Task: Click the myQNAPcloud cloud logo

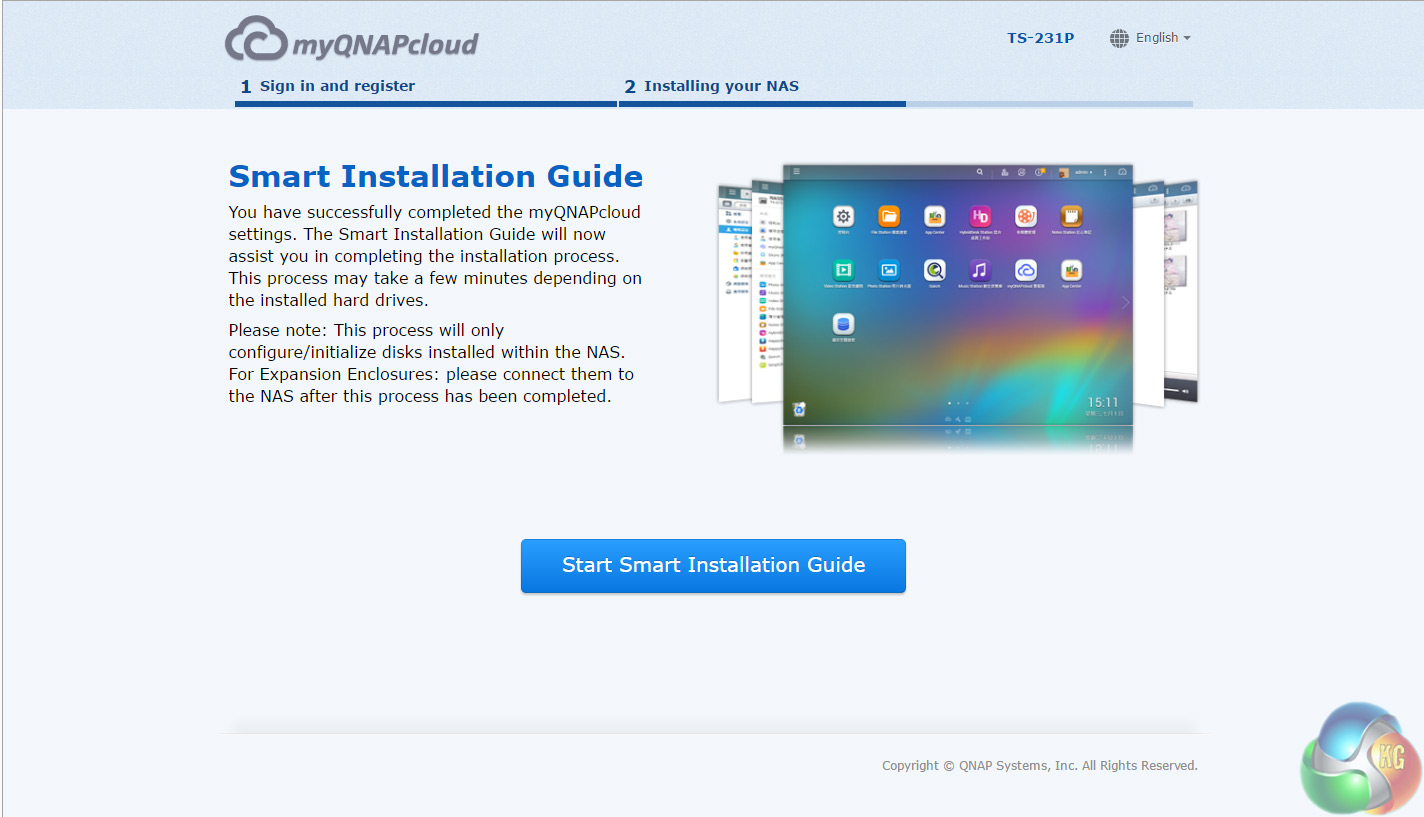Action: pos(351,40)
